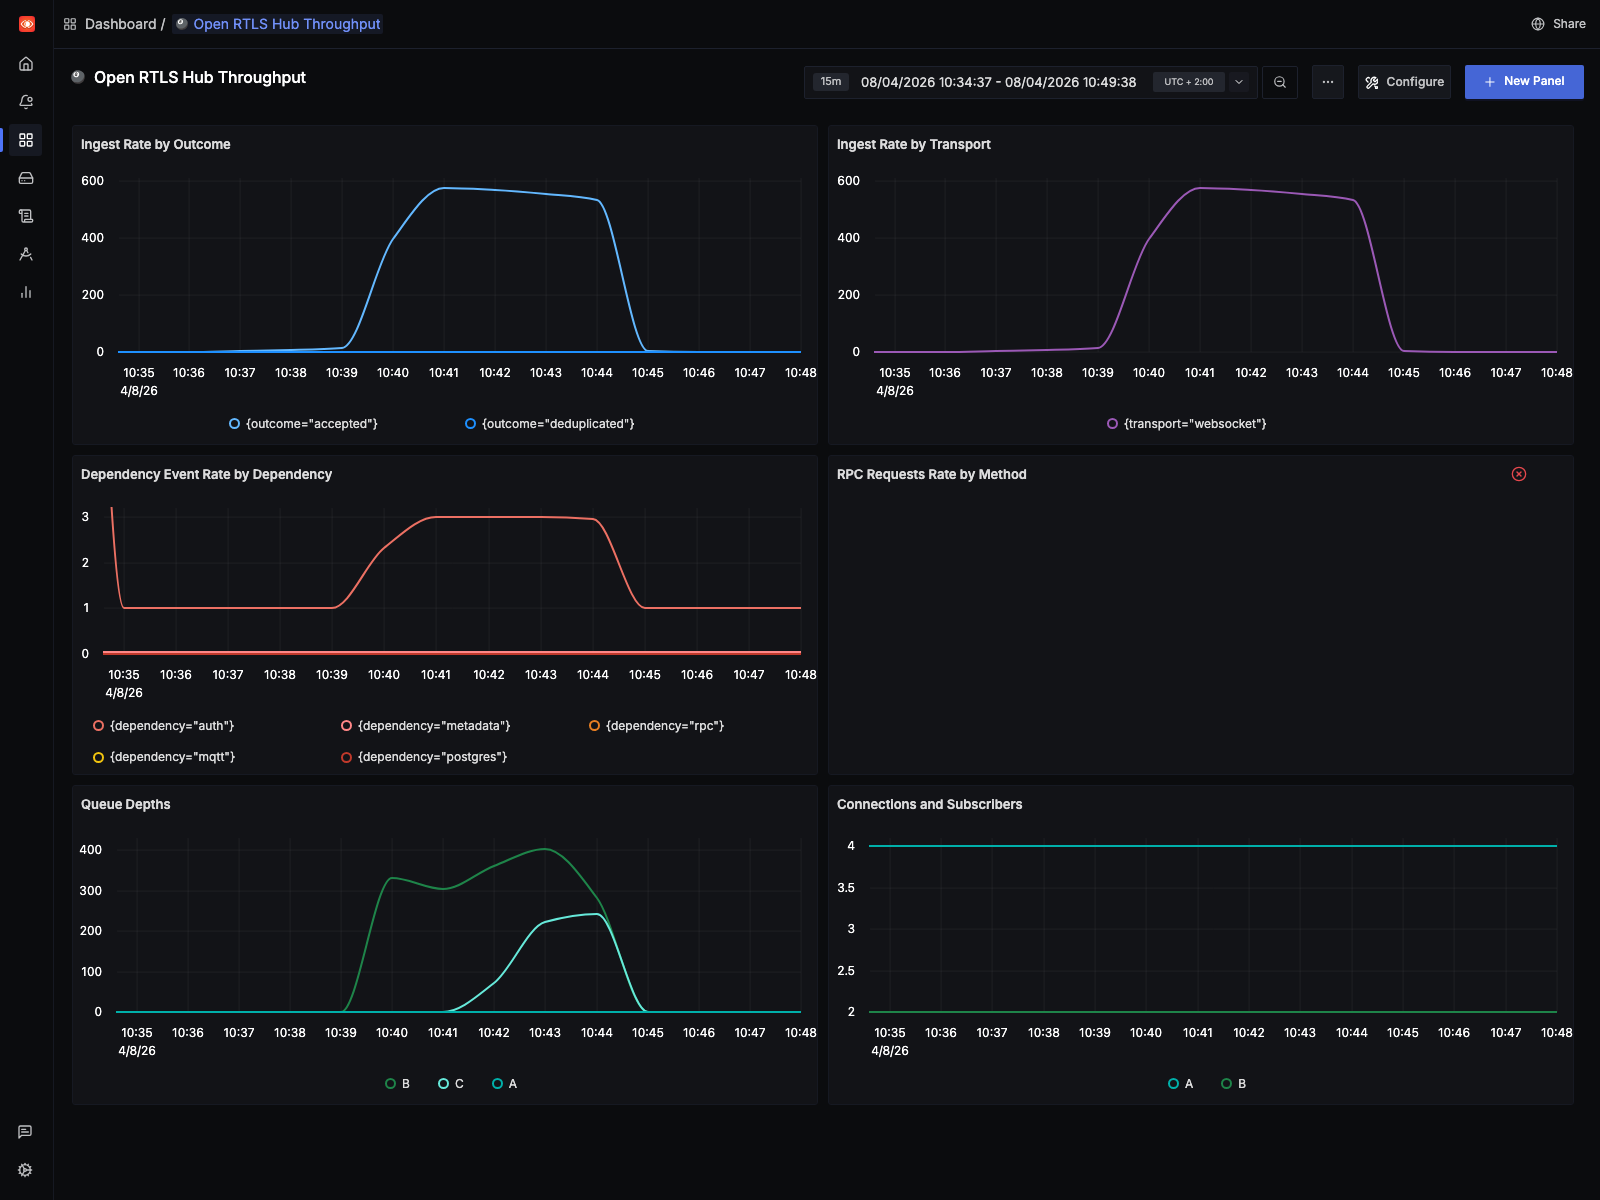Expand the more options ellipsis menu

pyautogui.click(x=1328, y=82)
